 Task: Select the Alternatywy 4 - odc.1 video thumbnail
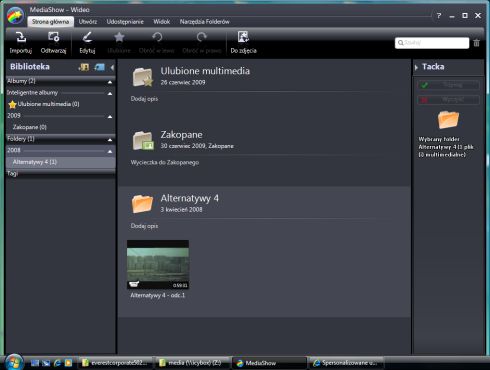click(x=158, y=265)
